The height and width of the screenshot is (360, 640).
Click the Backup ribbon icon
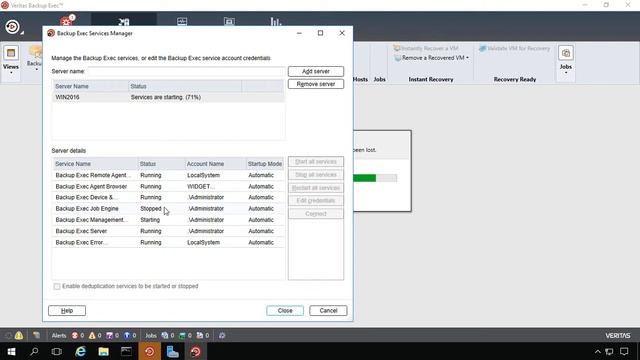(35, 53)
